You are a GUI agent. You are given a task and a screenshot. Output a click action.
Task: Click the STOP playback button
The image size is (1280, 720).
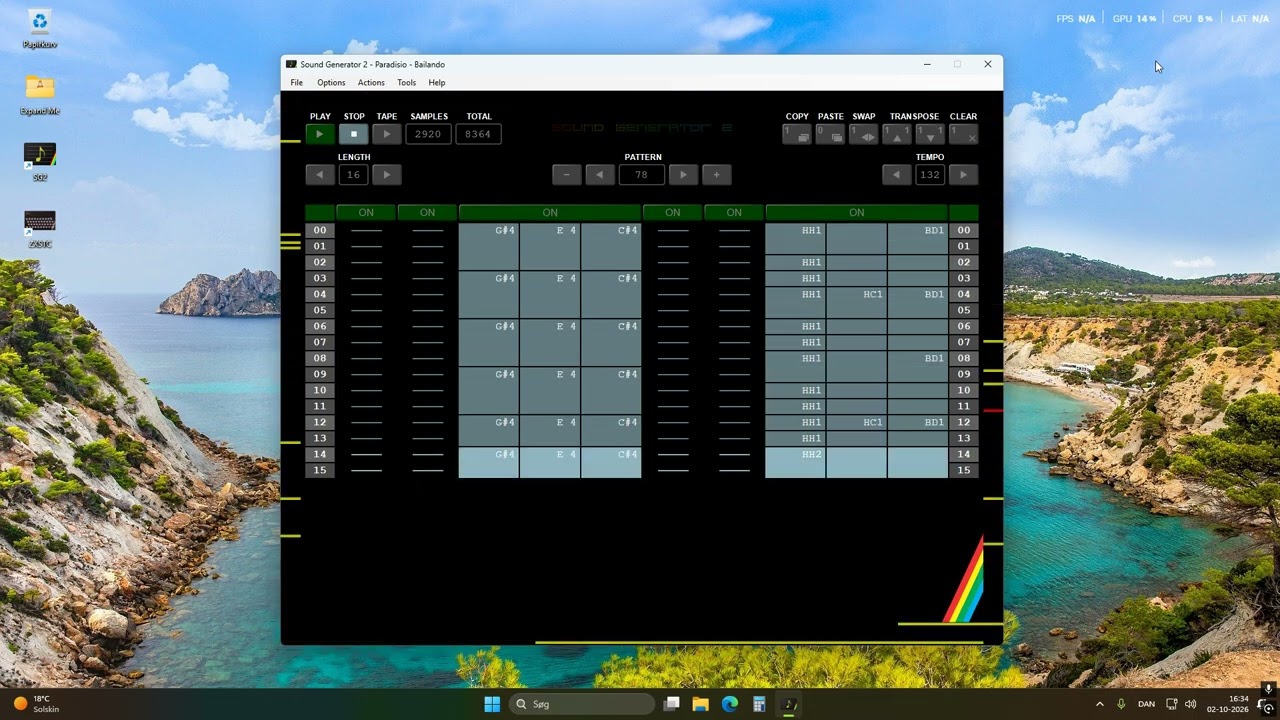354,134
